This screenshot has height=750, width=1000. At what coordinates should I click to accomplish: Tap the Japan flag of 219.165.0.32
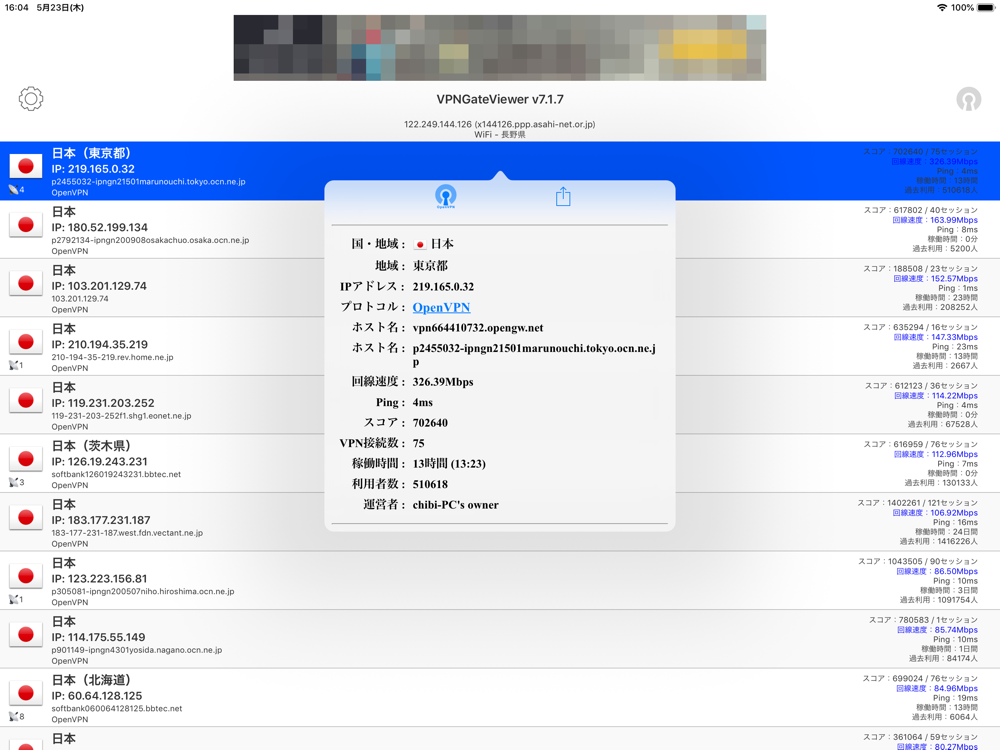[26, 166]
